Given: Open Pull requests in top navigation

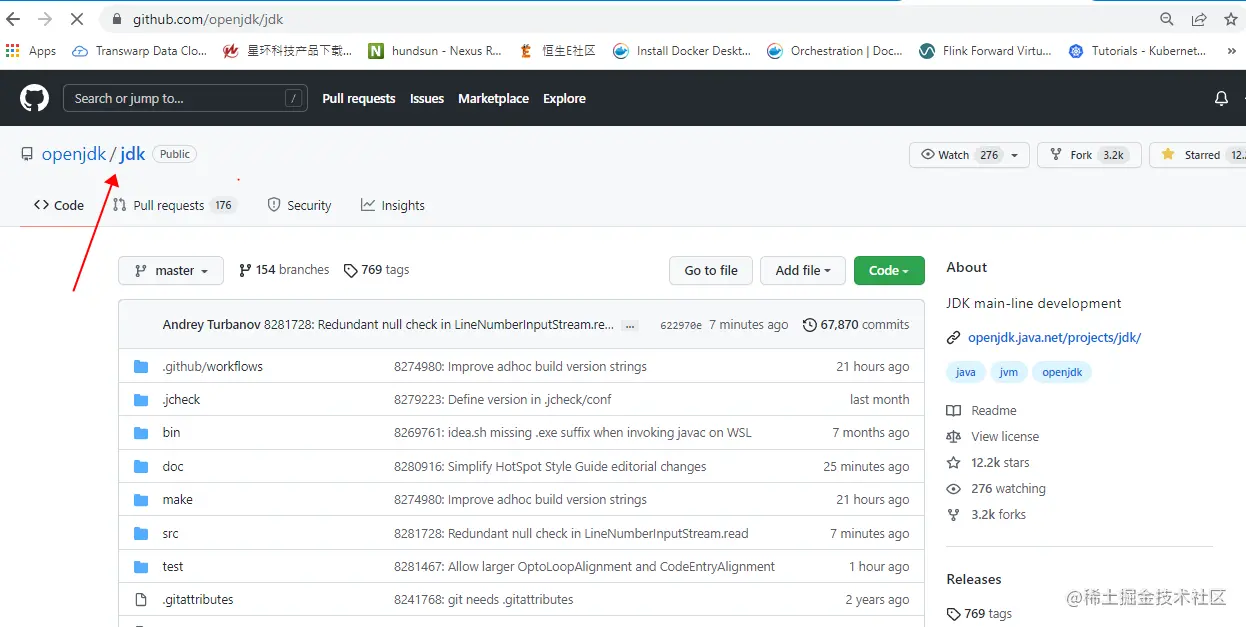Looking at the screenshot, I should 359,98.
